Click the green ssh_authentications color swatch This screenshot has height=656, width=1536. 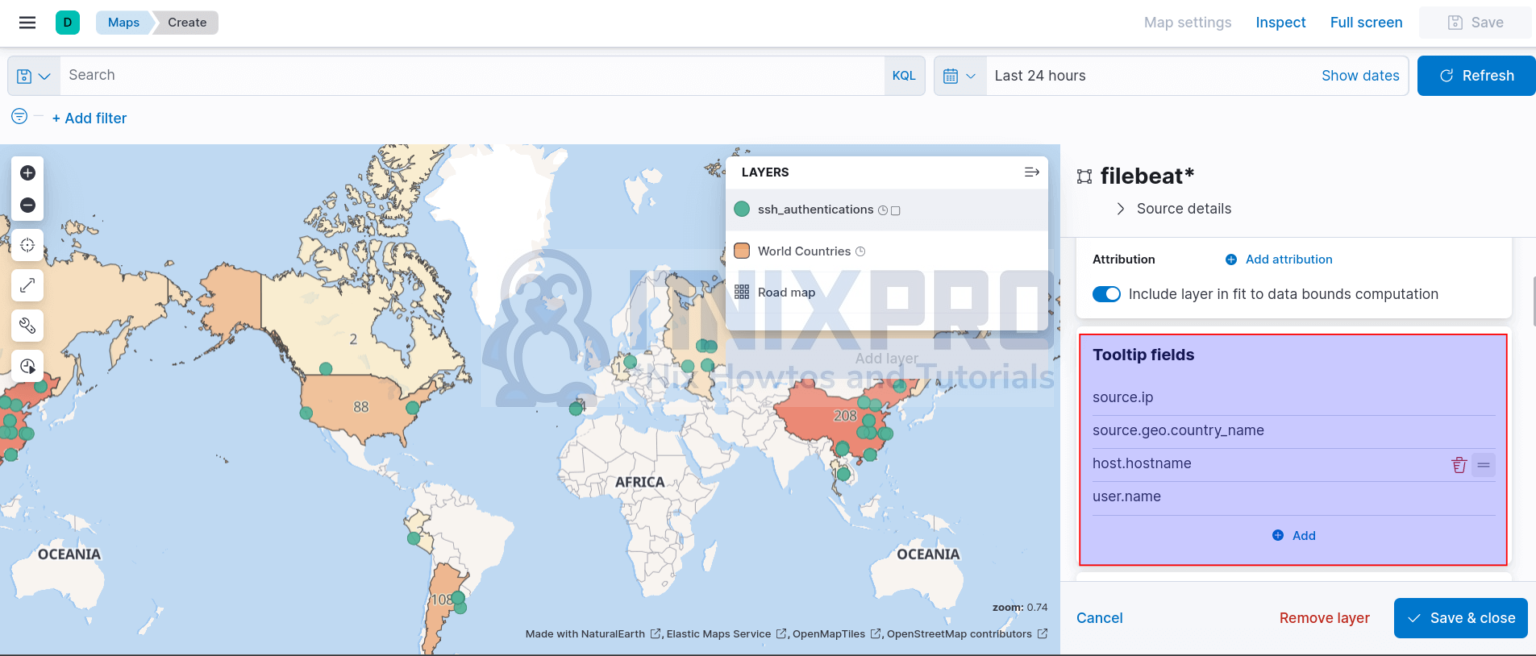[742, 210]
